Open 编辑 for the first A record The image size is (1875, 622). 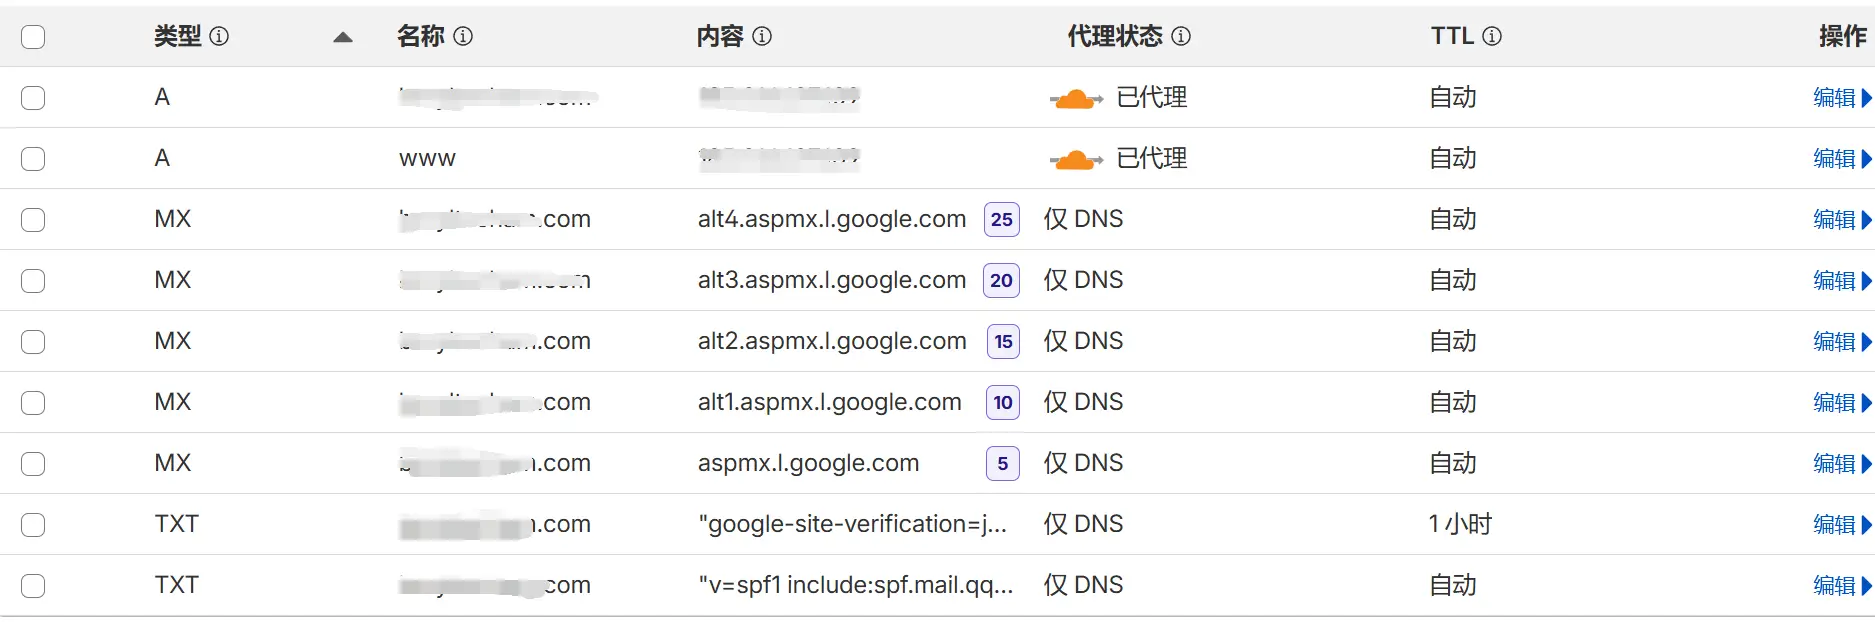pos(1836,97)
